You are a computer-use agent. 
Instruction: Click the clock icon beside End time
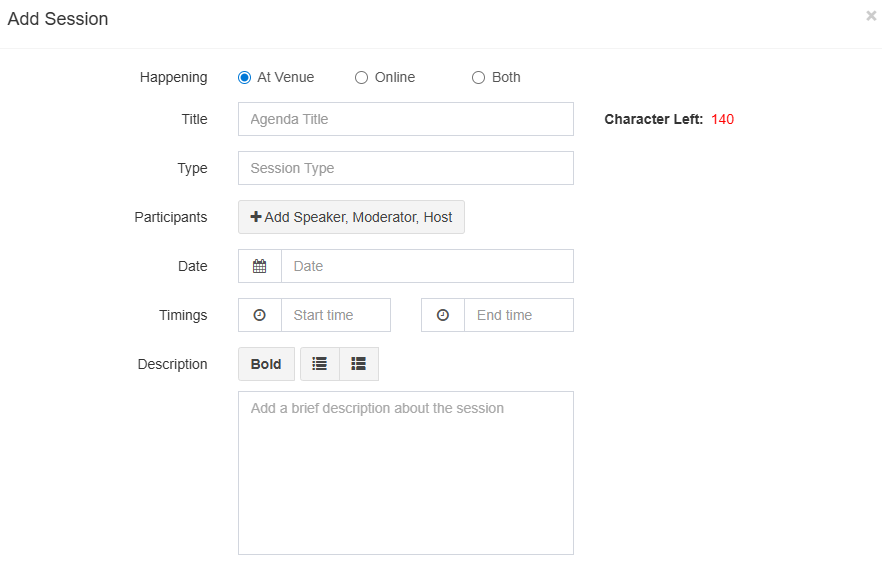pos(443,315)
